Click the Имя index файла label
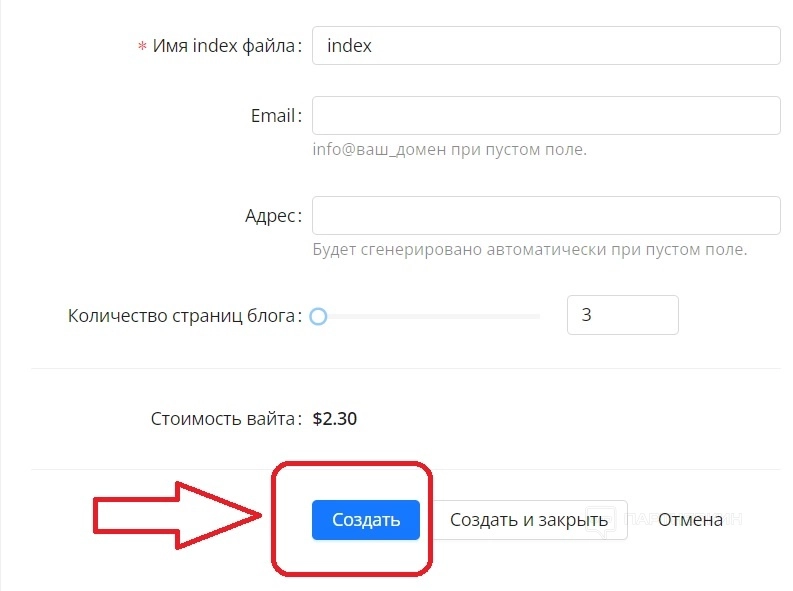 [226, 46]
